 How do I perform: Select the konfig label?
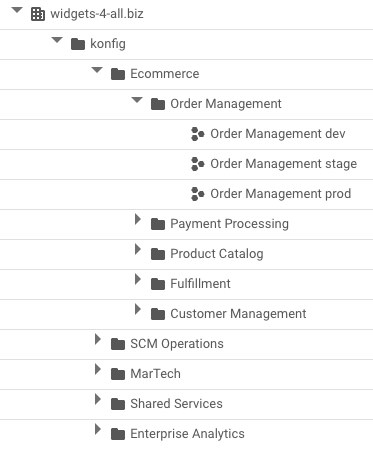(108, 44)
